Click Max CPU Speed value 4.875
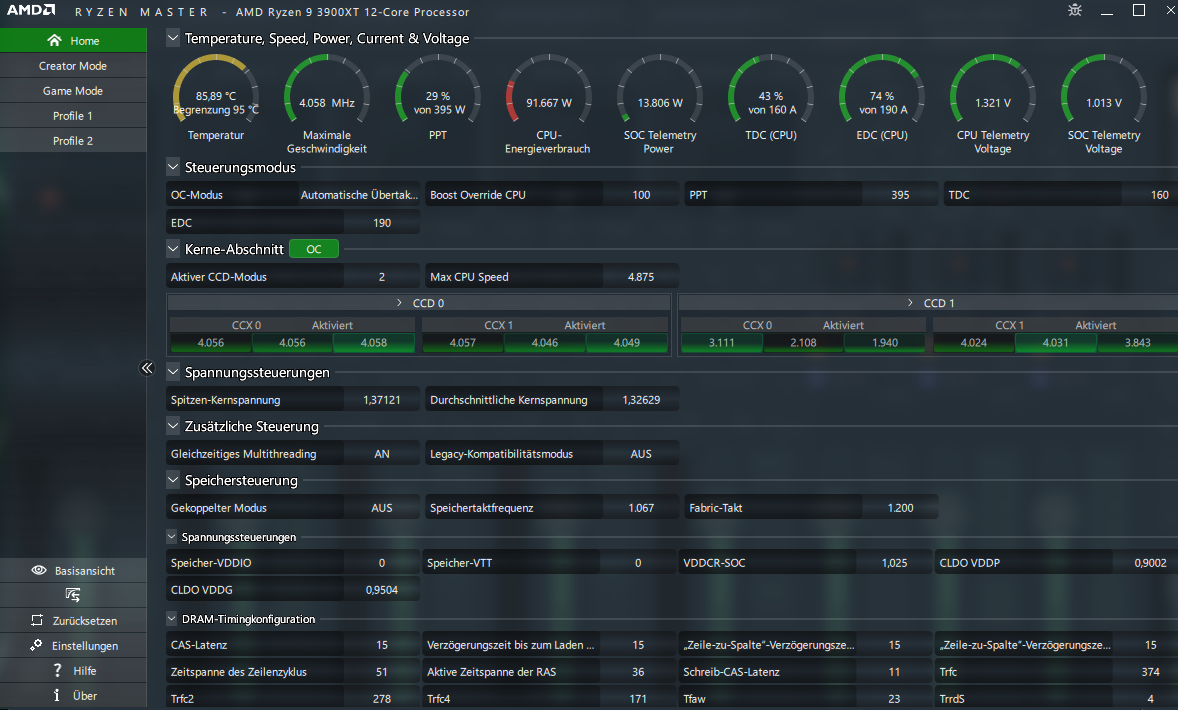Image resolution: width=1178 pixels, height=710 pixels. click(641, 276)
